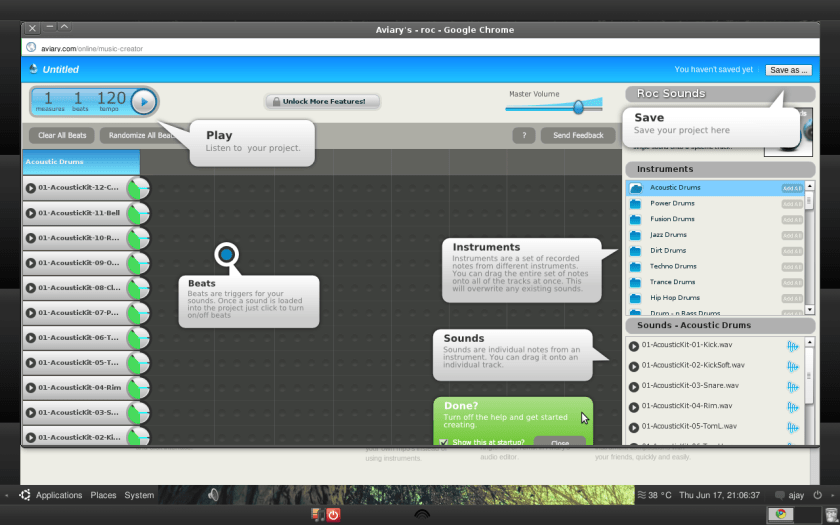Preview the 01-AcousticKit-11-Bell track sound

click(31, 213)
